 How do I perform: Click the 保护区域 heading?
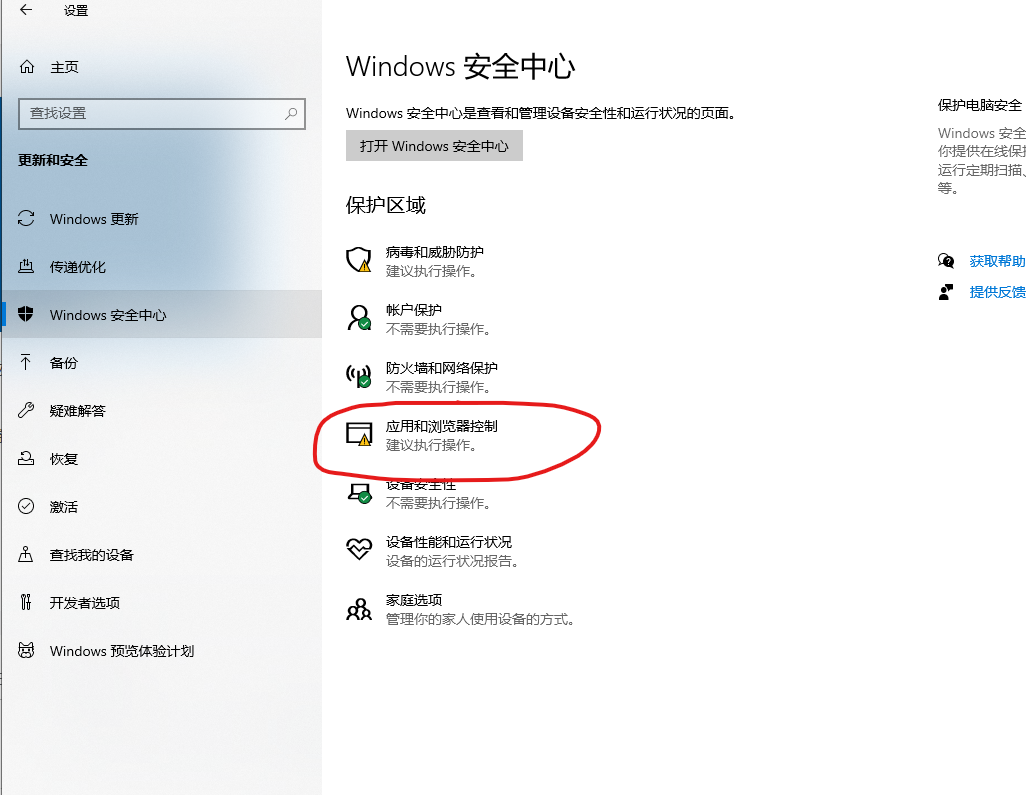click(385, 205)
